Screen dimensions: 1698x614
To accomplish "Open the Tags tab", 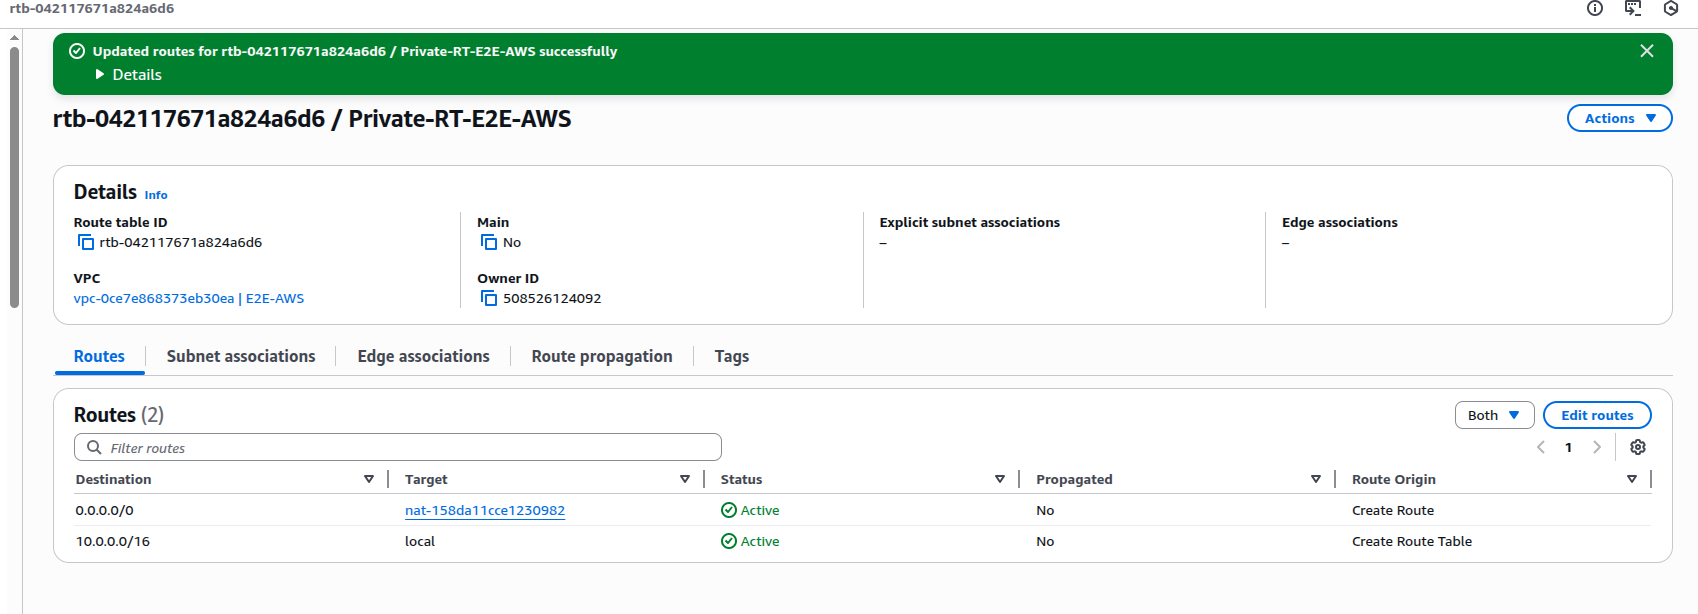I will (x=731, y=357).
